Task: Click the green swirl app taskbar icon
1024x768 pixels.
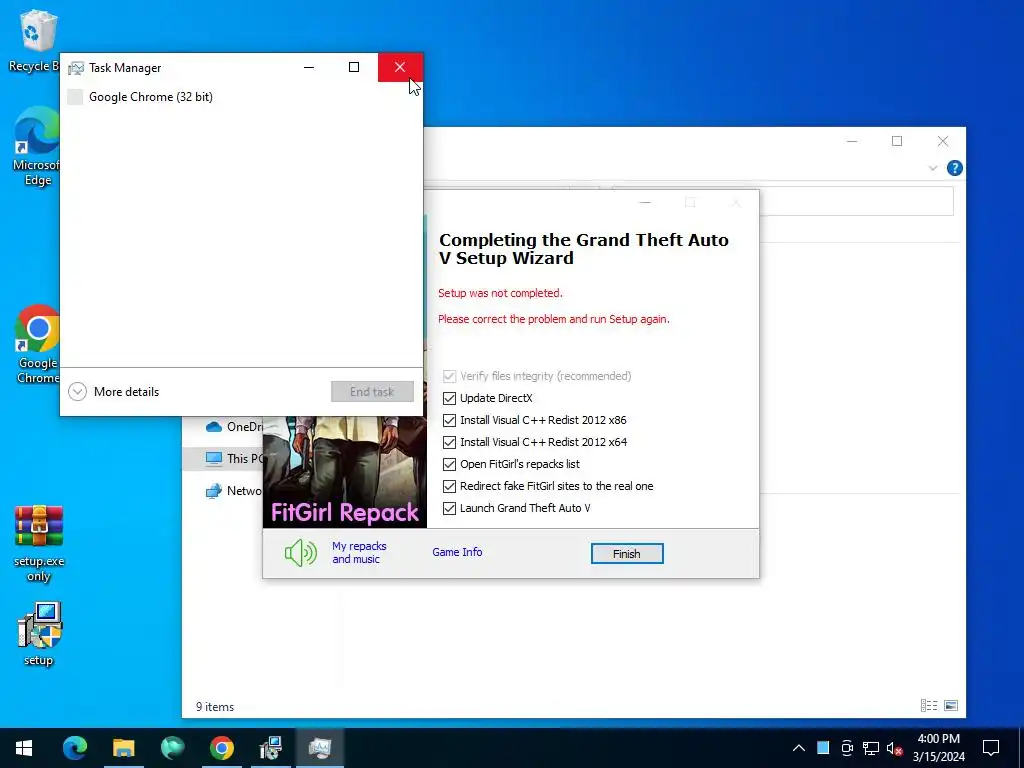Action: pyautogui.click(x=172, y=748)
